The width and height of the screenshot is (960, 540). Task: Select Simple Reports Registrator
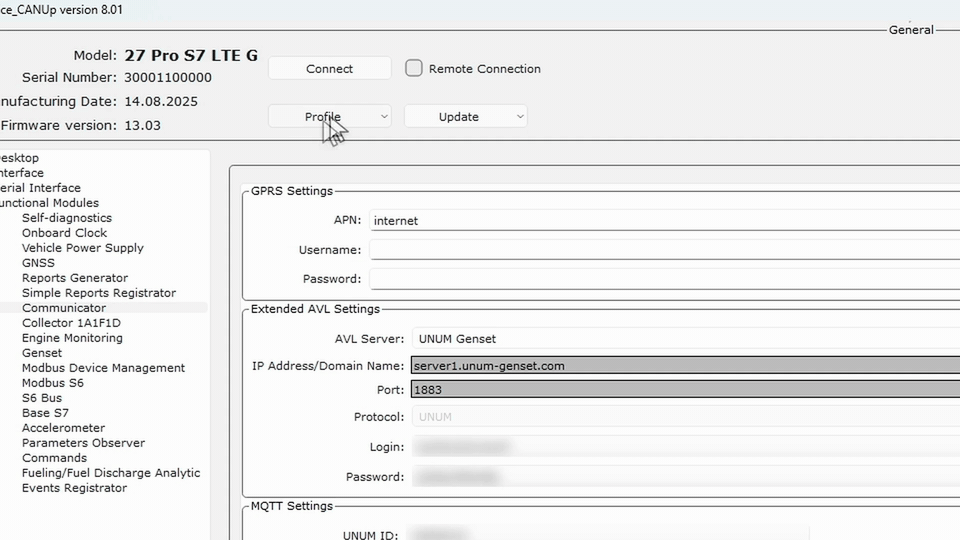pos(99,293)
